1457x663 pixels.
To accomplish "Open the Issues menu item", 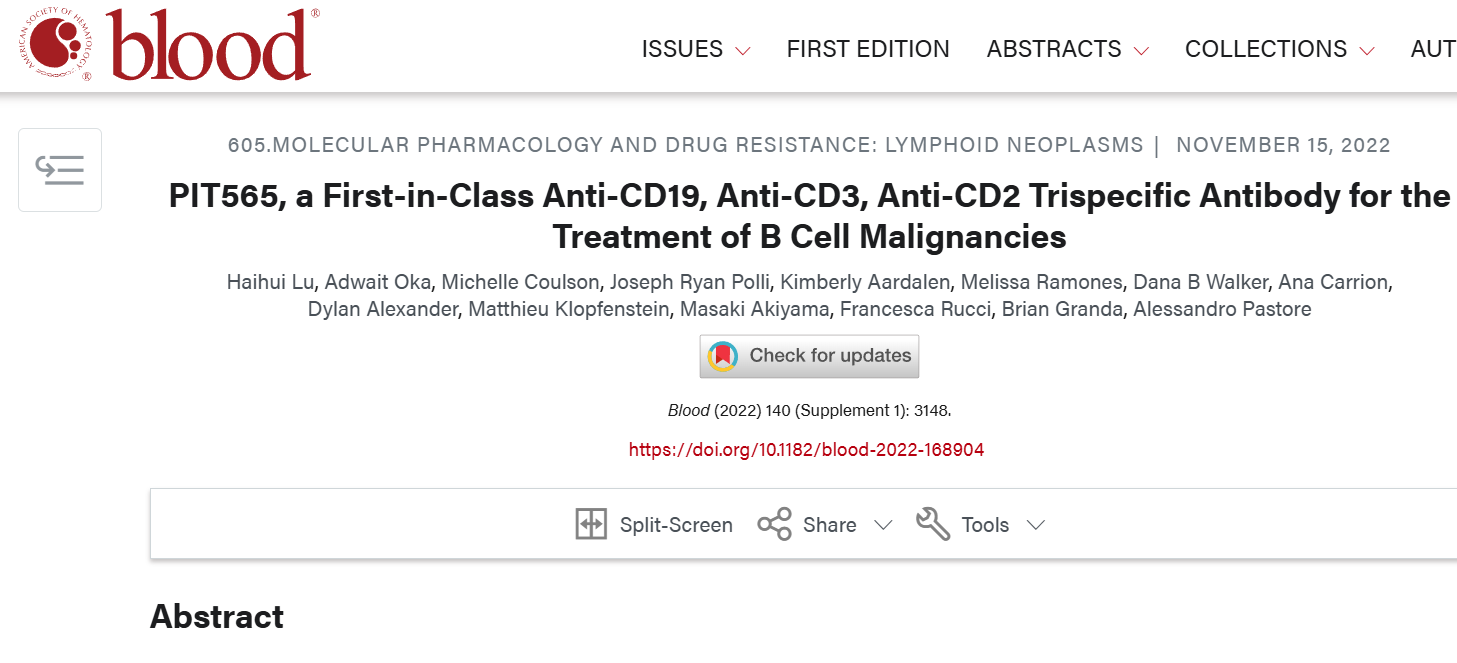I will [x=682, y=49].
